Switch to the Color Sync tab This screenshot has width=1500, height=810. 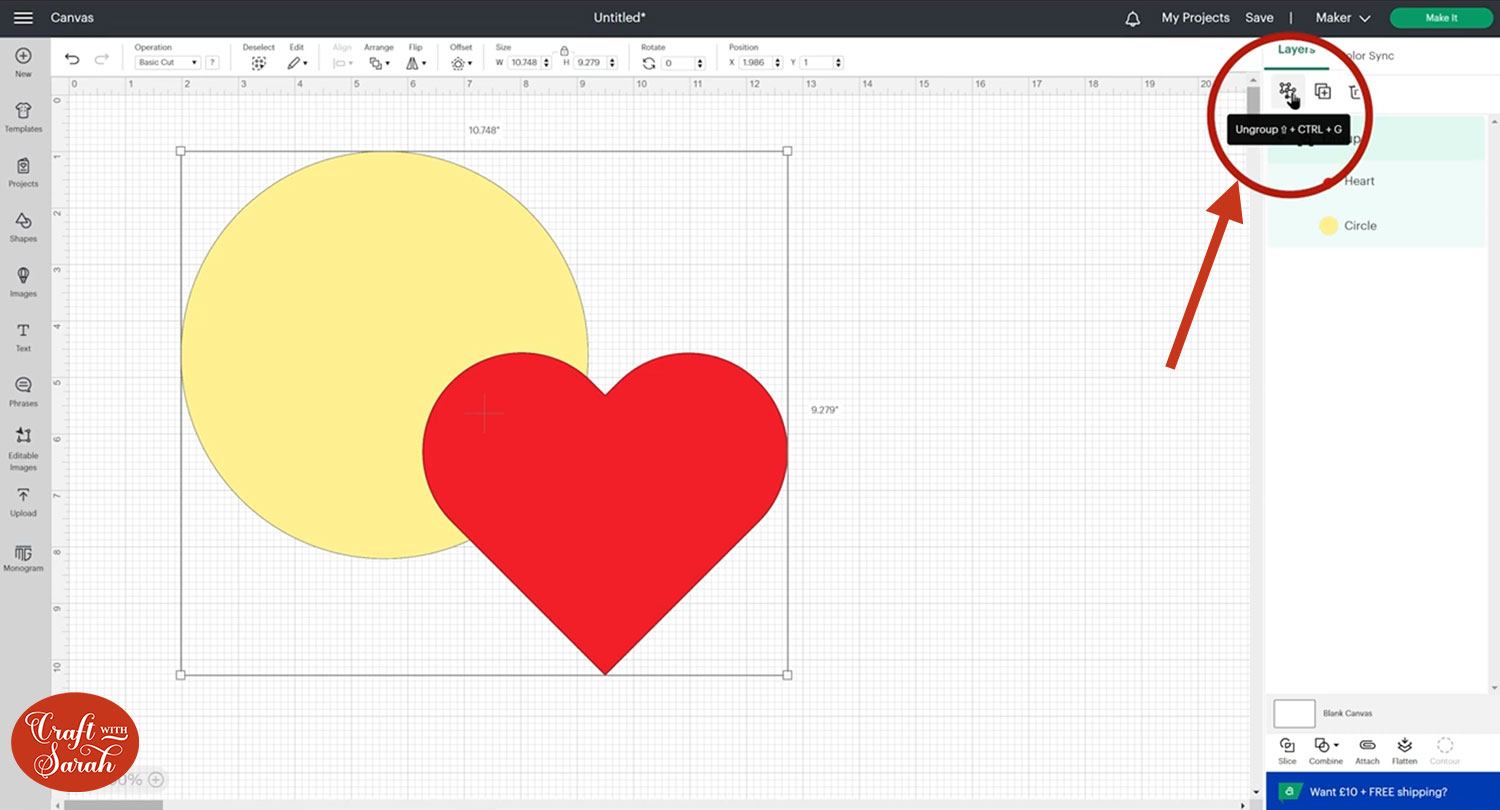click(1368, 56)
